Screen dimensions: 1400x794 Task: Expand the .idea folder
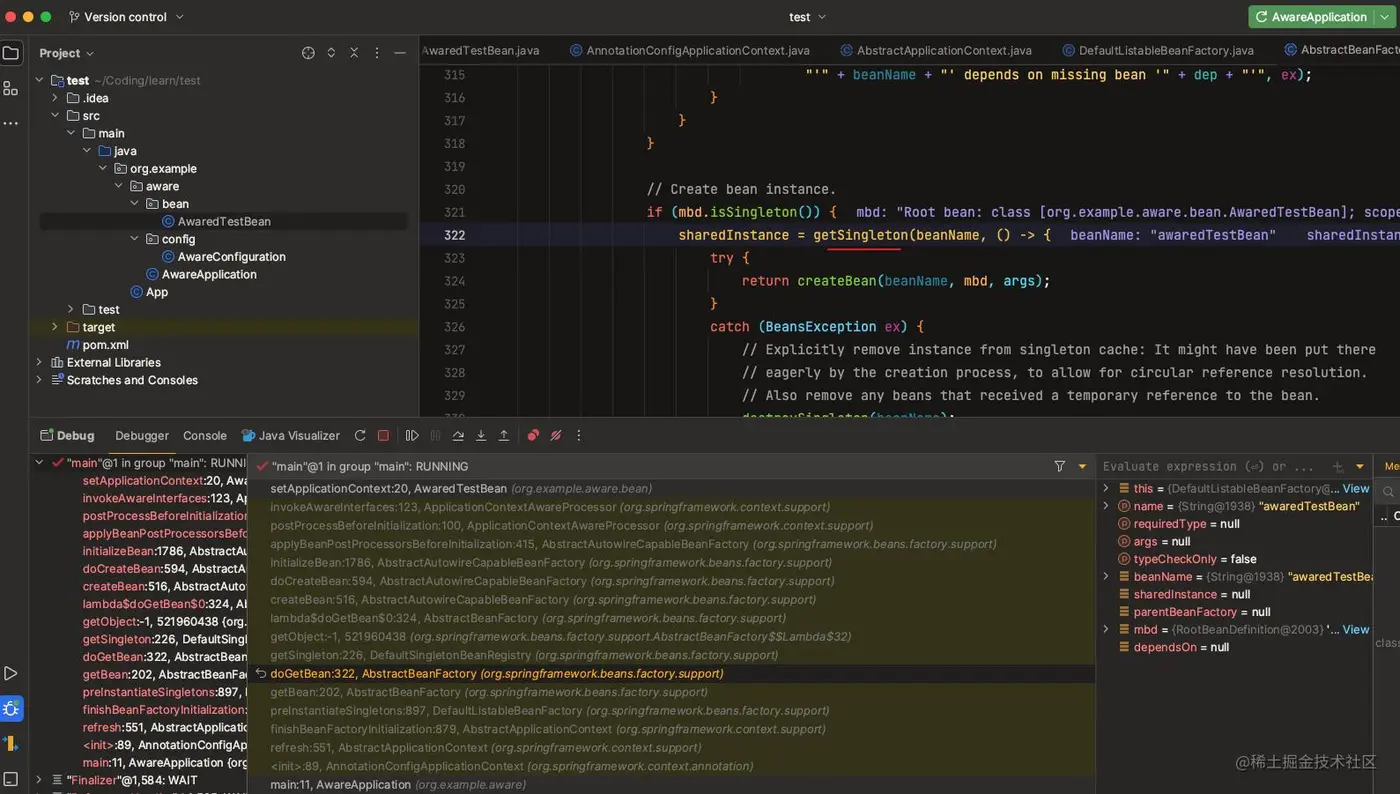point(55,98)
